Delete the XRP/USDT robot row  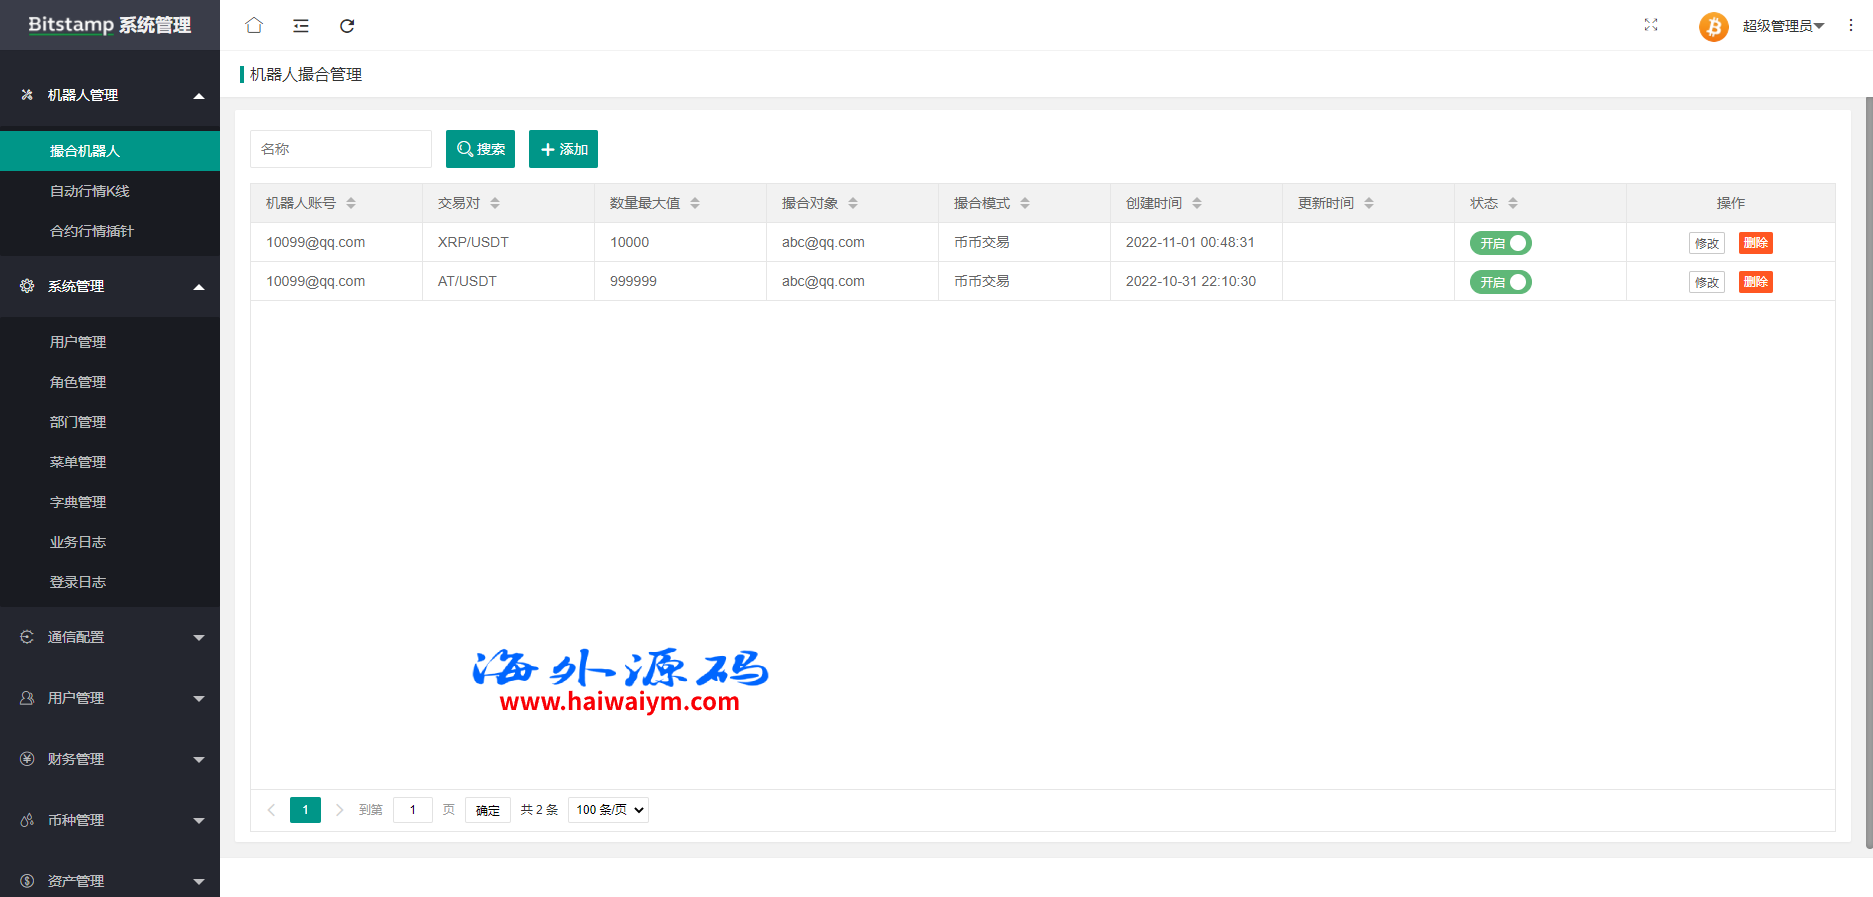tap(1755, 243)
